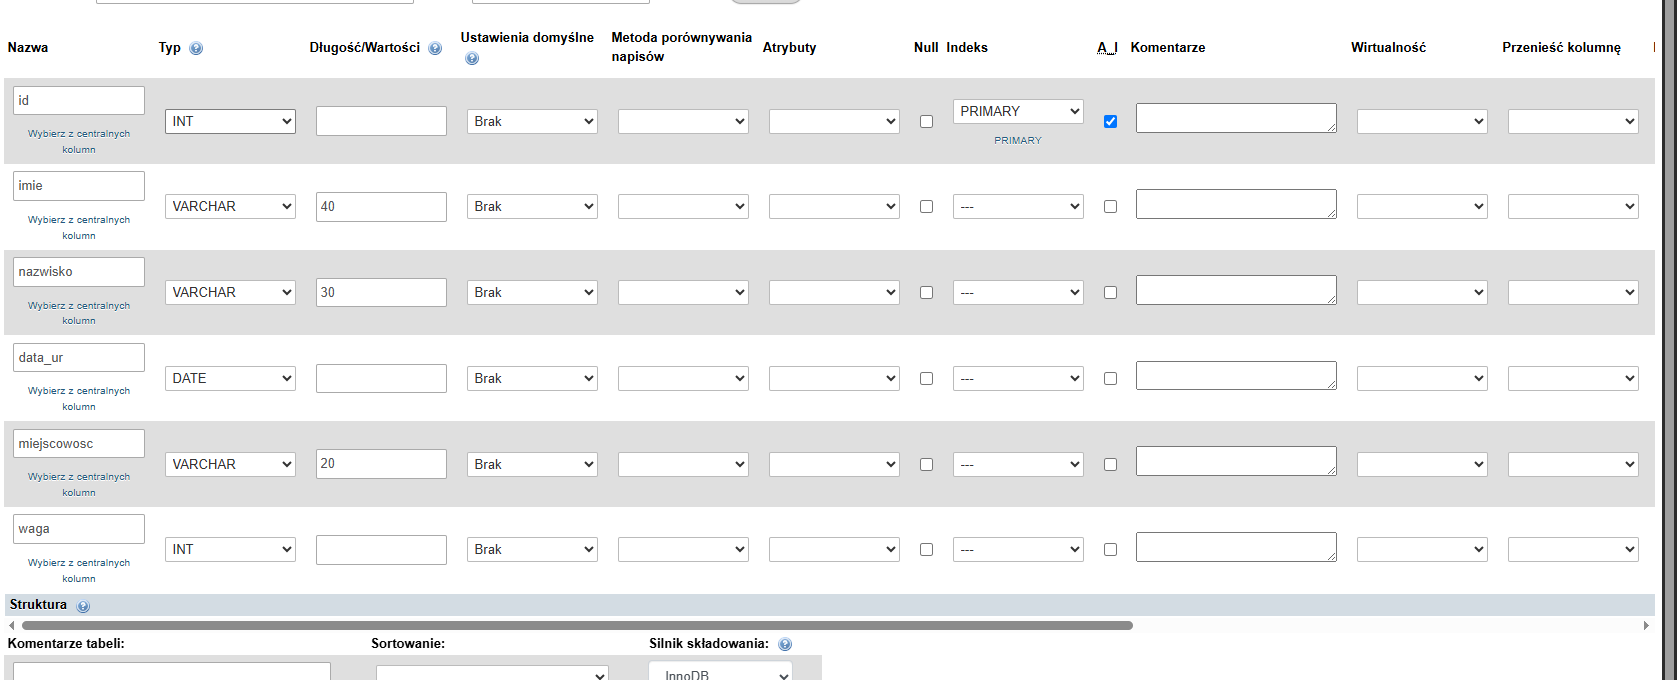Enable Null checkbox for imie column

[926, 207]
